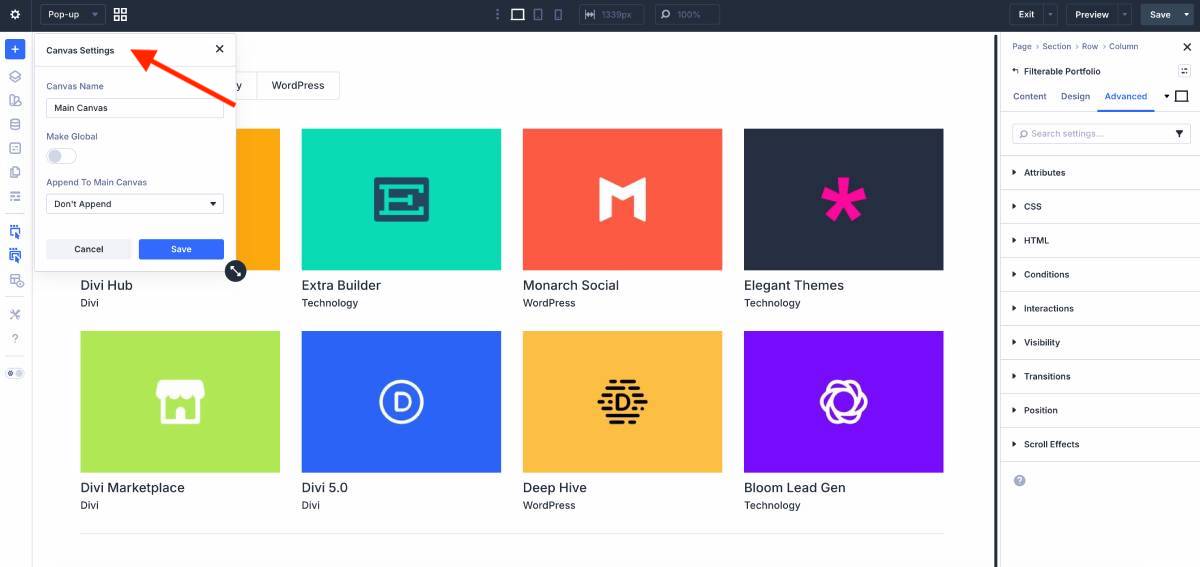Viewport: 1200px width, 567px height.
Task: Open the settings gear in top bar
Action: (15, 15)
